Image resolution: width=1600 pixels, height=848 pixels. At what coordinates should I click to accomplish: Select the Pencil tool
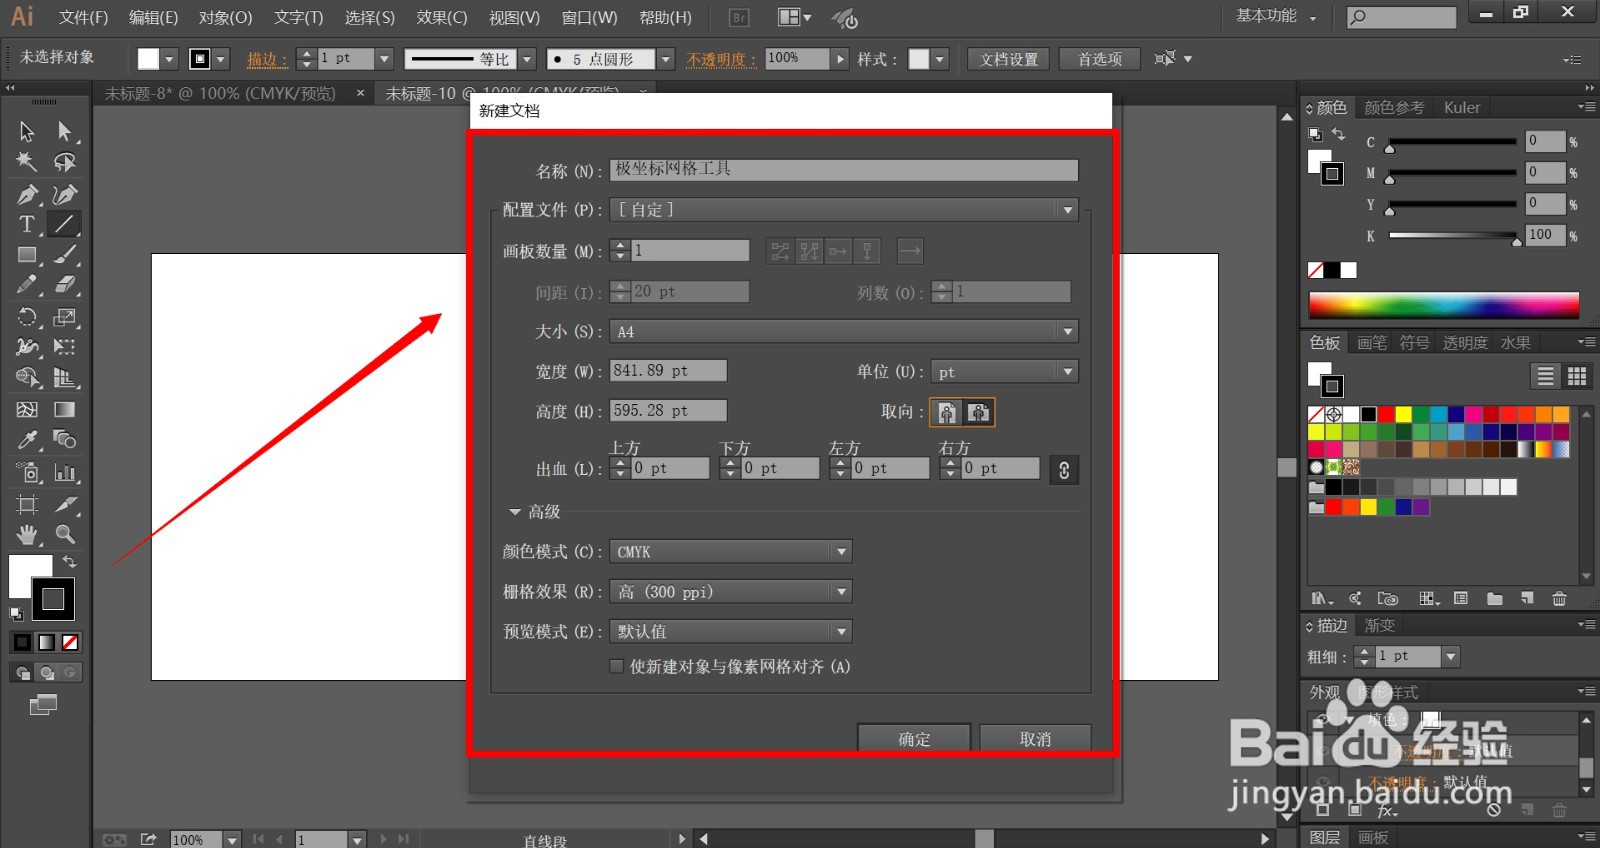click(x=27, y=285)
